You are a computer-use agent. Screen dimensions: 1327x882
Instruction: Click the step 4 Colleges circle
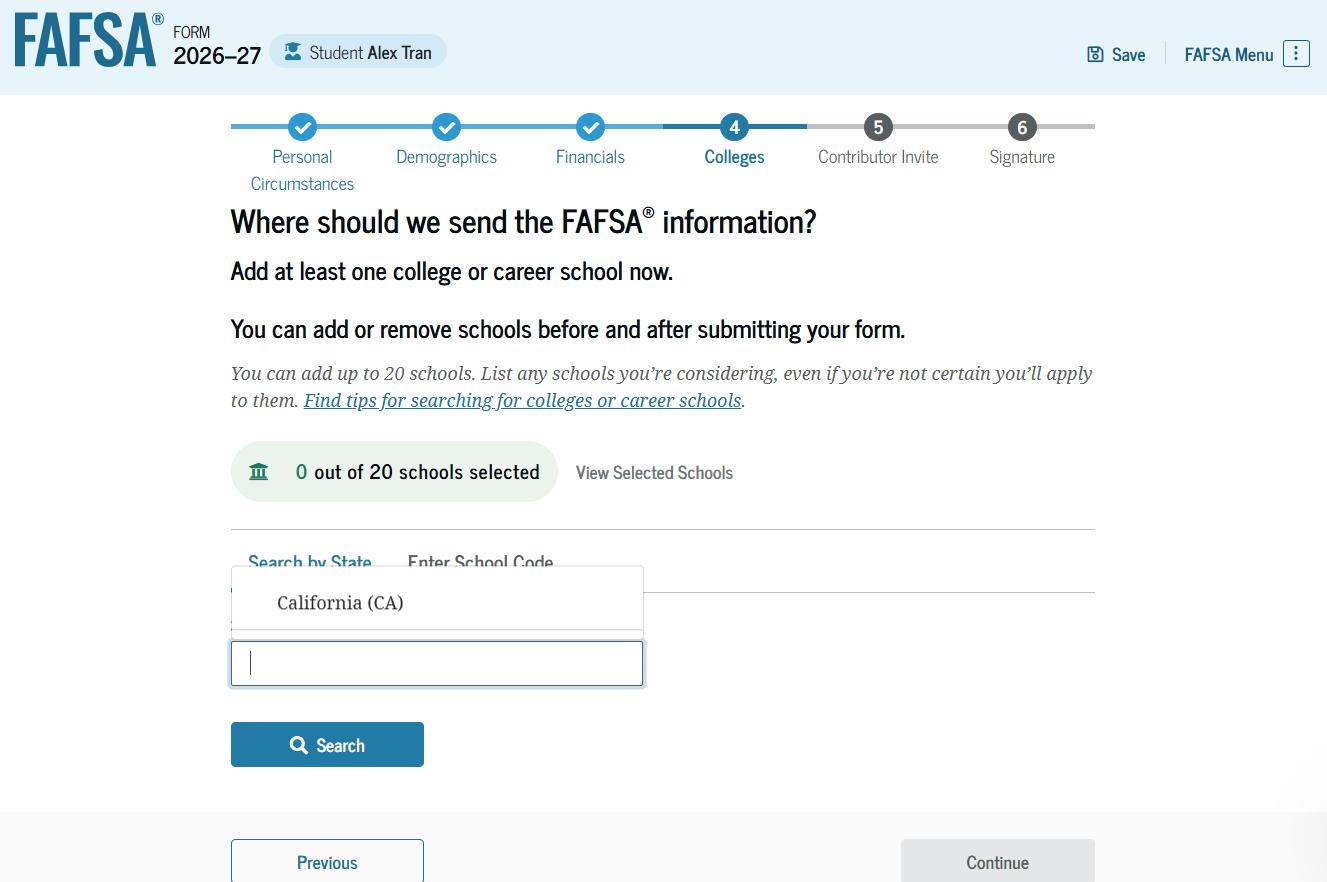pyautogui.click(x=734, y=127)
